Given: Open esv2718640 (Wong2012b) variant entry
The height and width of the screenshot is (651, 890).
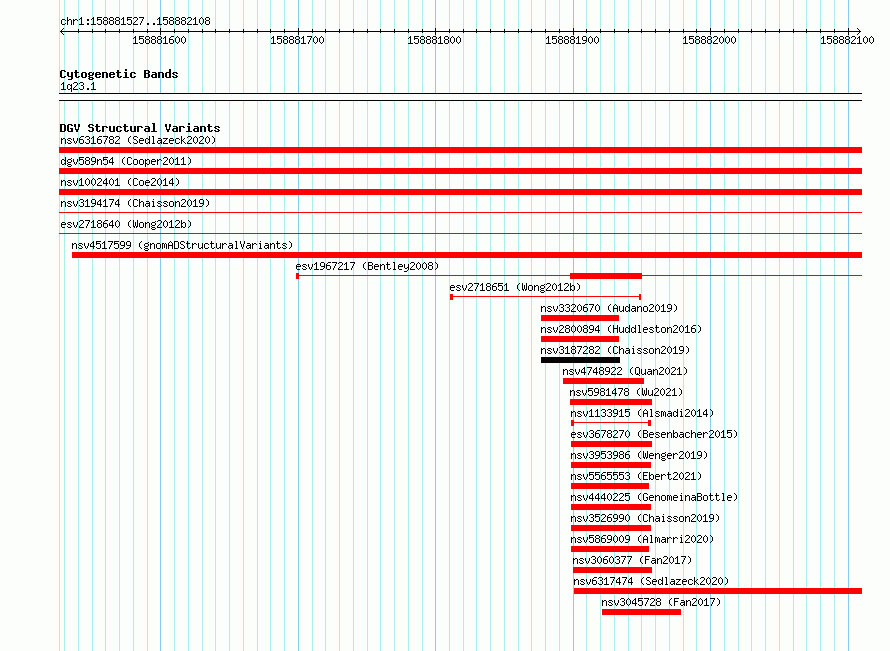Looking at the screenshot, I should tap(126, 224).
